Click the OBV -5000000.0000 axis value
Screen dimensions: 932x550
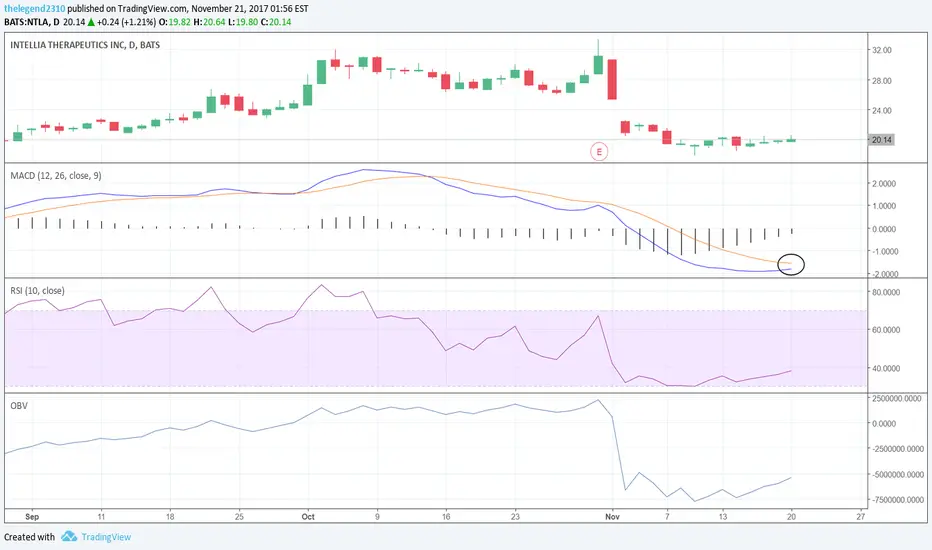897,474
